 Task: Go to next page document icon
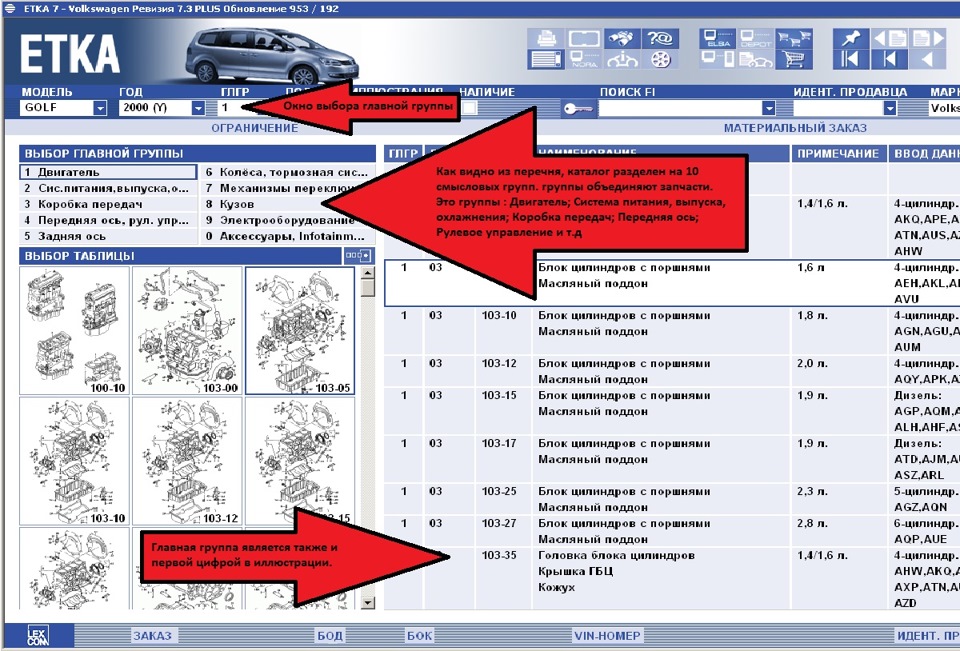[928, 39]
